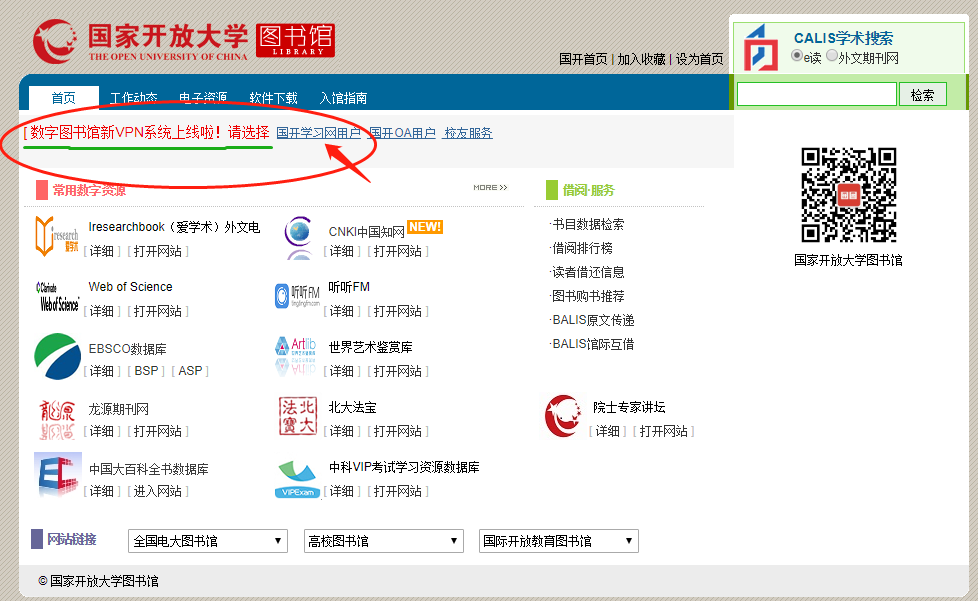Open the 入馆指南 menu tab
Viewport: 978px width, 601px height.
(x=343, y=98)
